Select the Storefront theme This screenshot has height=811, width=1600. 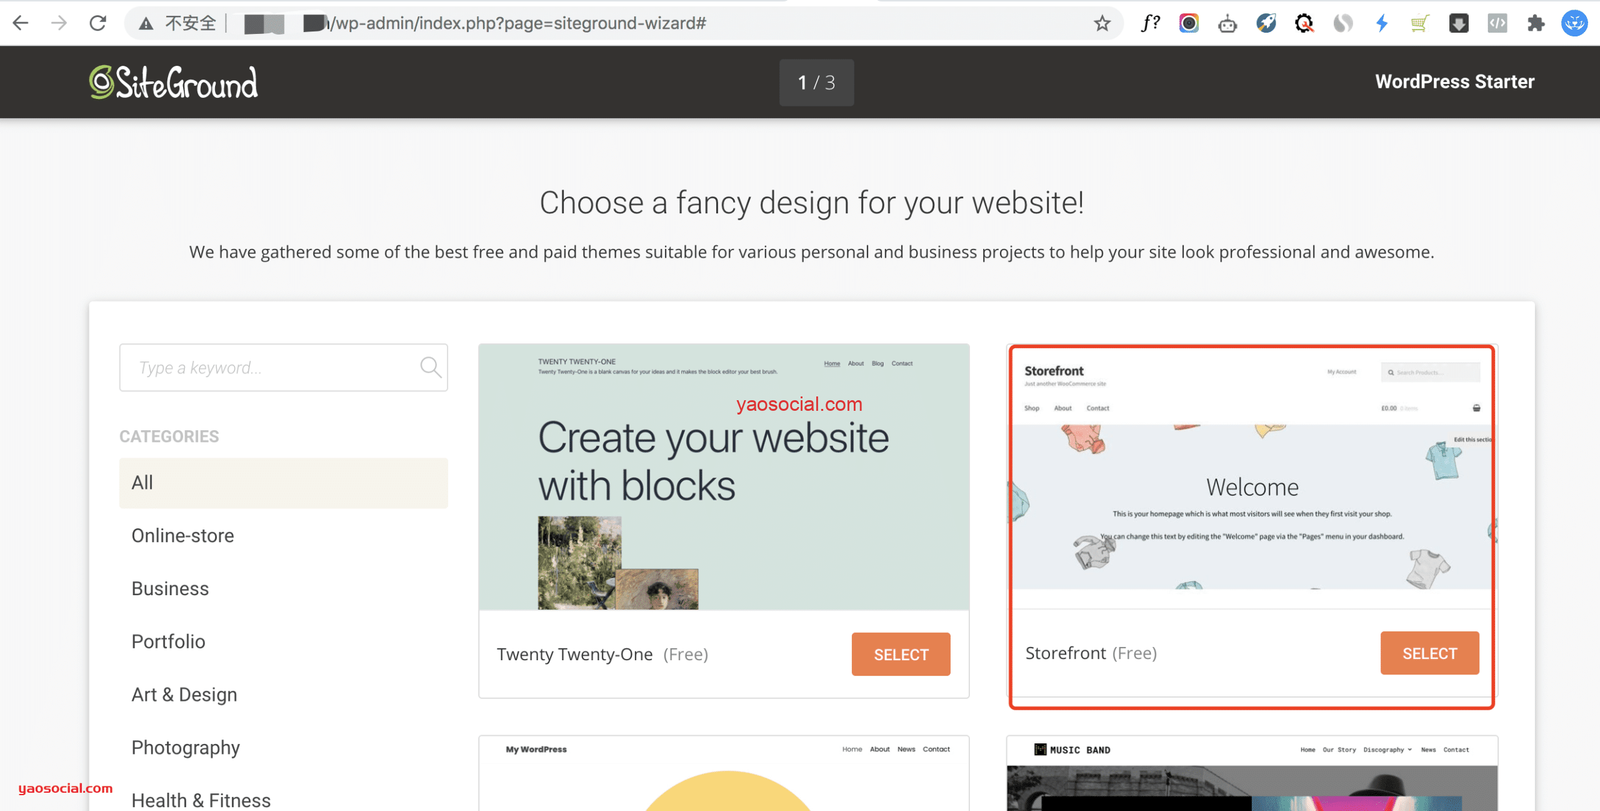(1429, 653)
